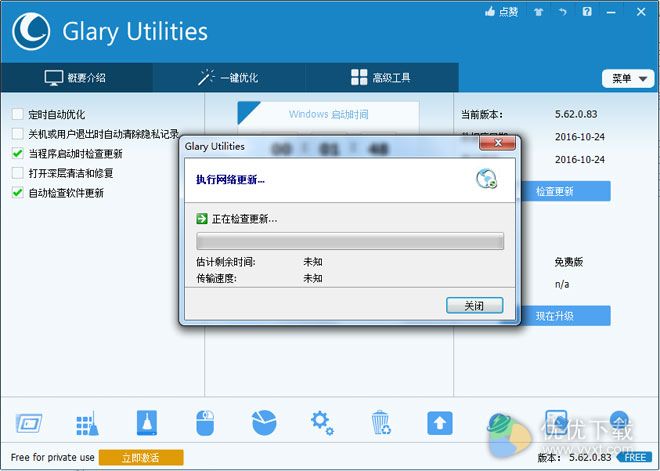Uncheck 自动检查软件更新 option
This screenshot has height=471, width=660.
click(x=18, y=193)
